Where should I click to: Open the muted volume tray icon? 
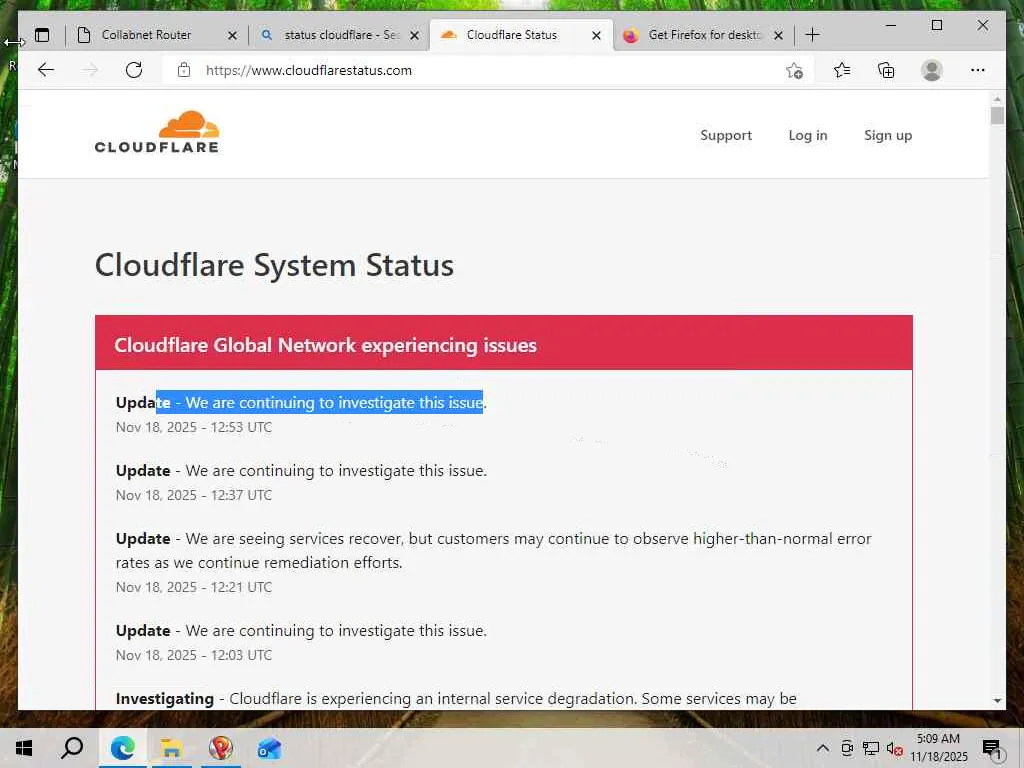(x=894, y=748)
